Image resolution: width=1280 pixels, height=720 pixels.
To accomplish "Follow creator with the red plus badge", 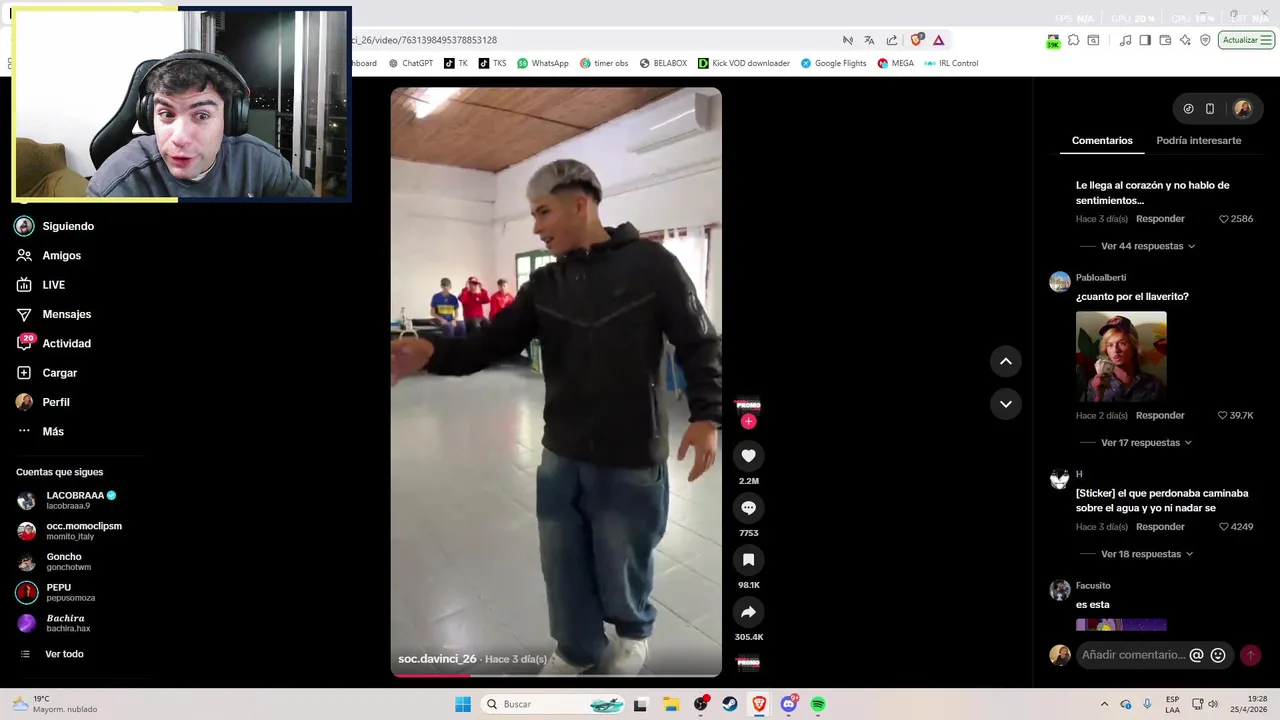I will (x=748, y=422).
